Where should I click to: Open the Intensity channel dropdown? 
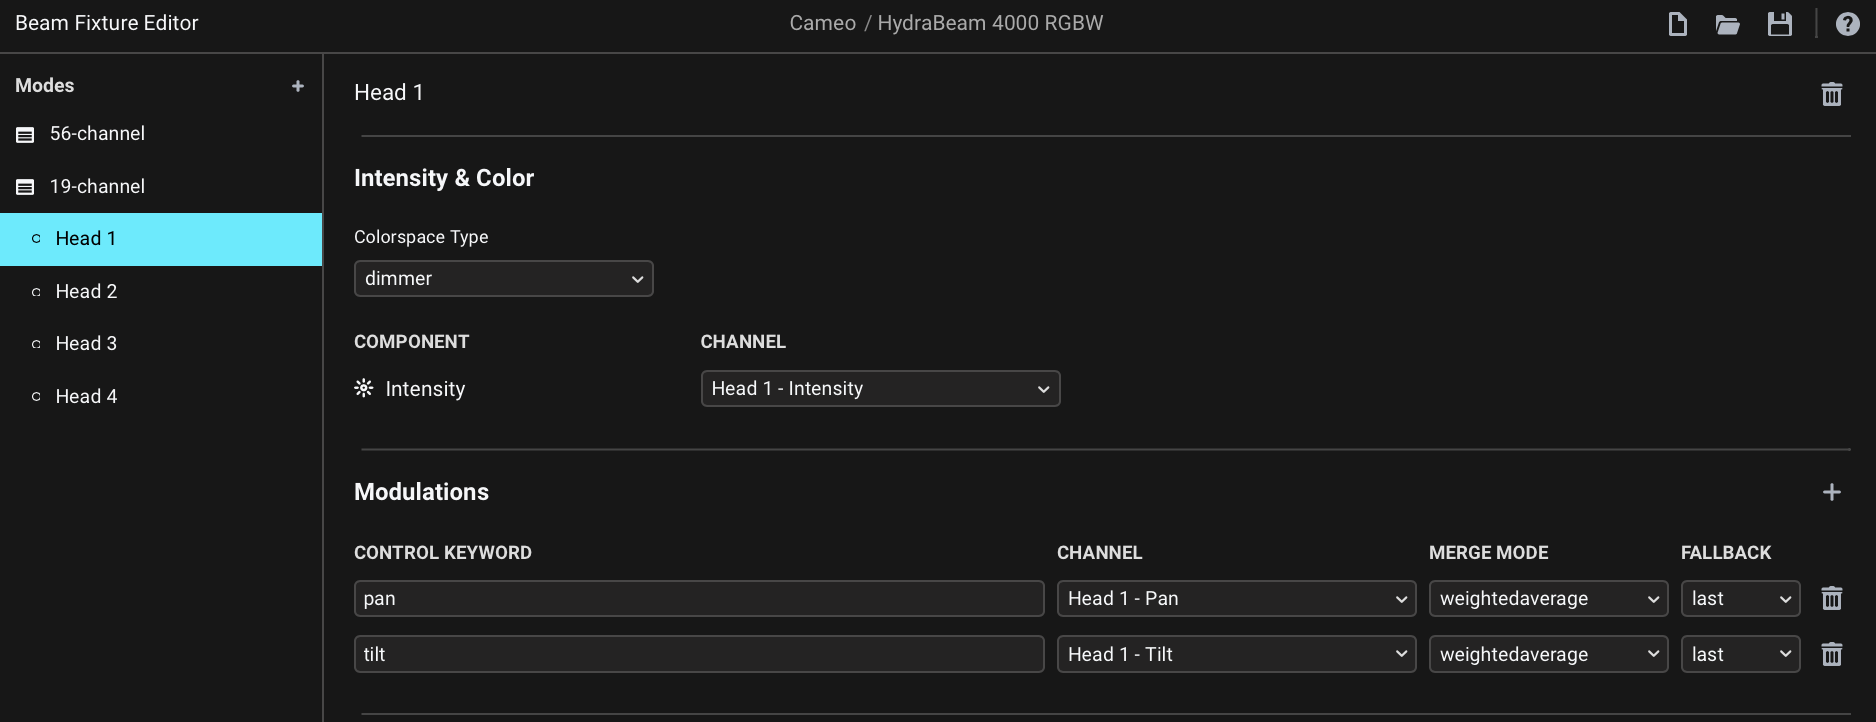(x=880, y=389)
